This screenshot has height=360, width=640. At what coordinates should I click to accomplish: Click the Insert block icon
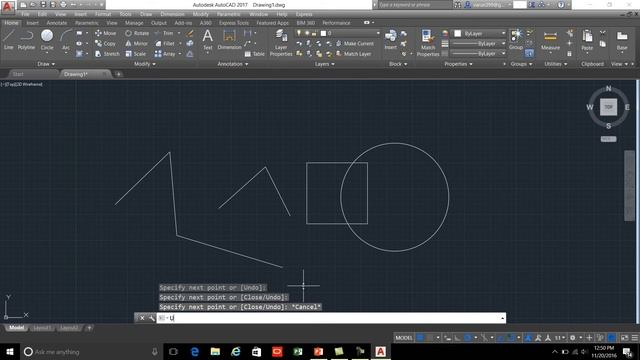point(391,40)
